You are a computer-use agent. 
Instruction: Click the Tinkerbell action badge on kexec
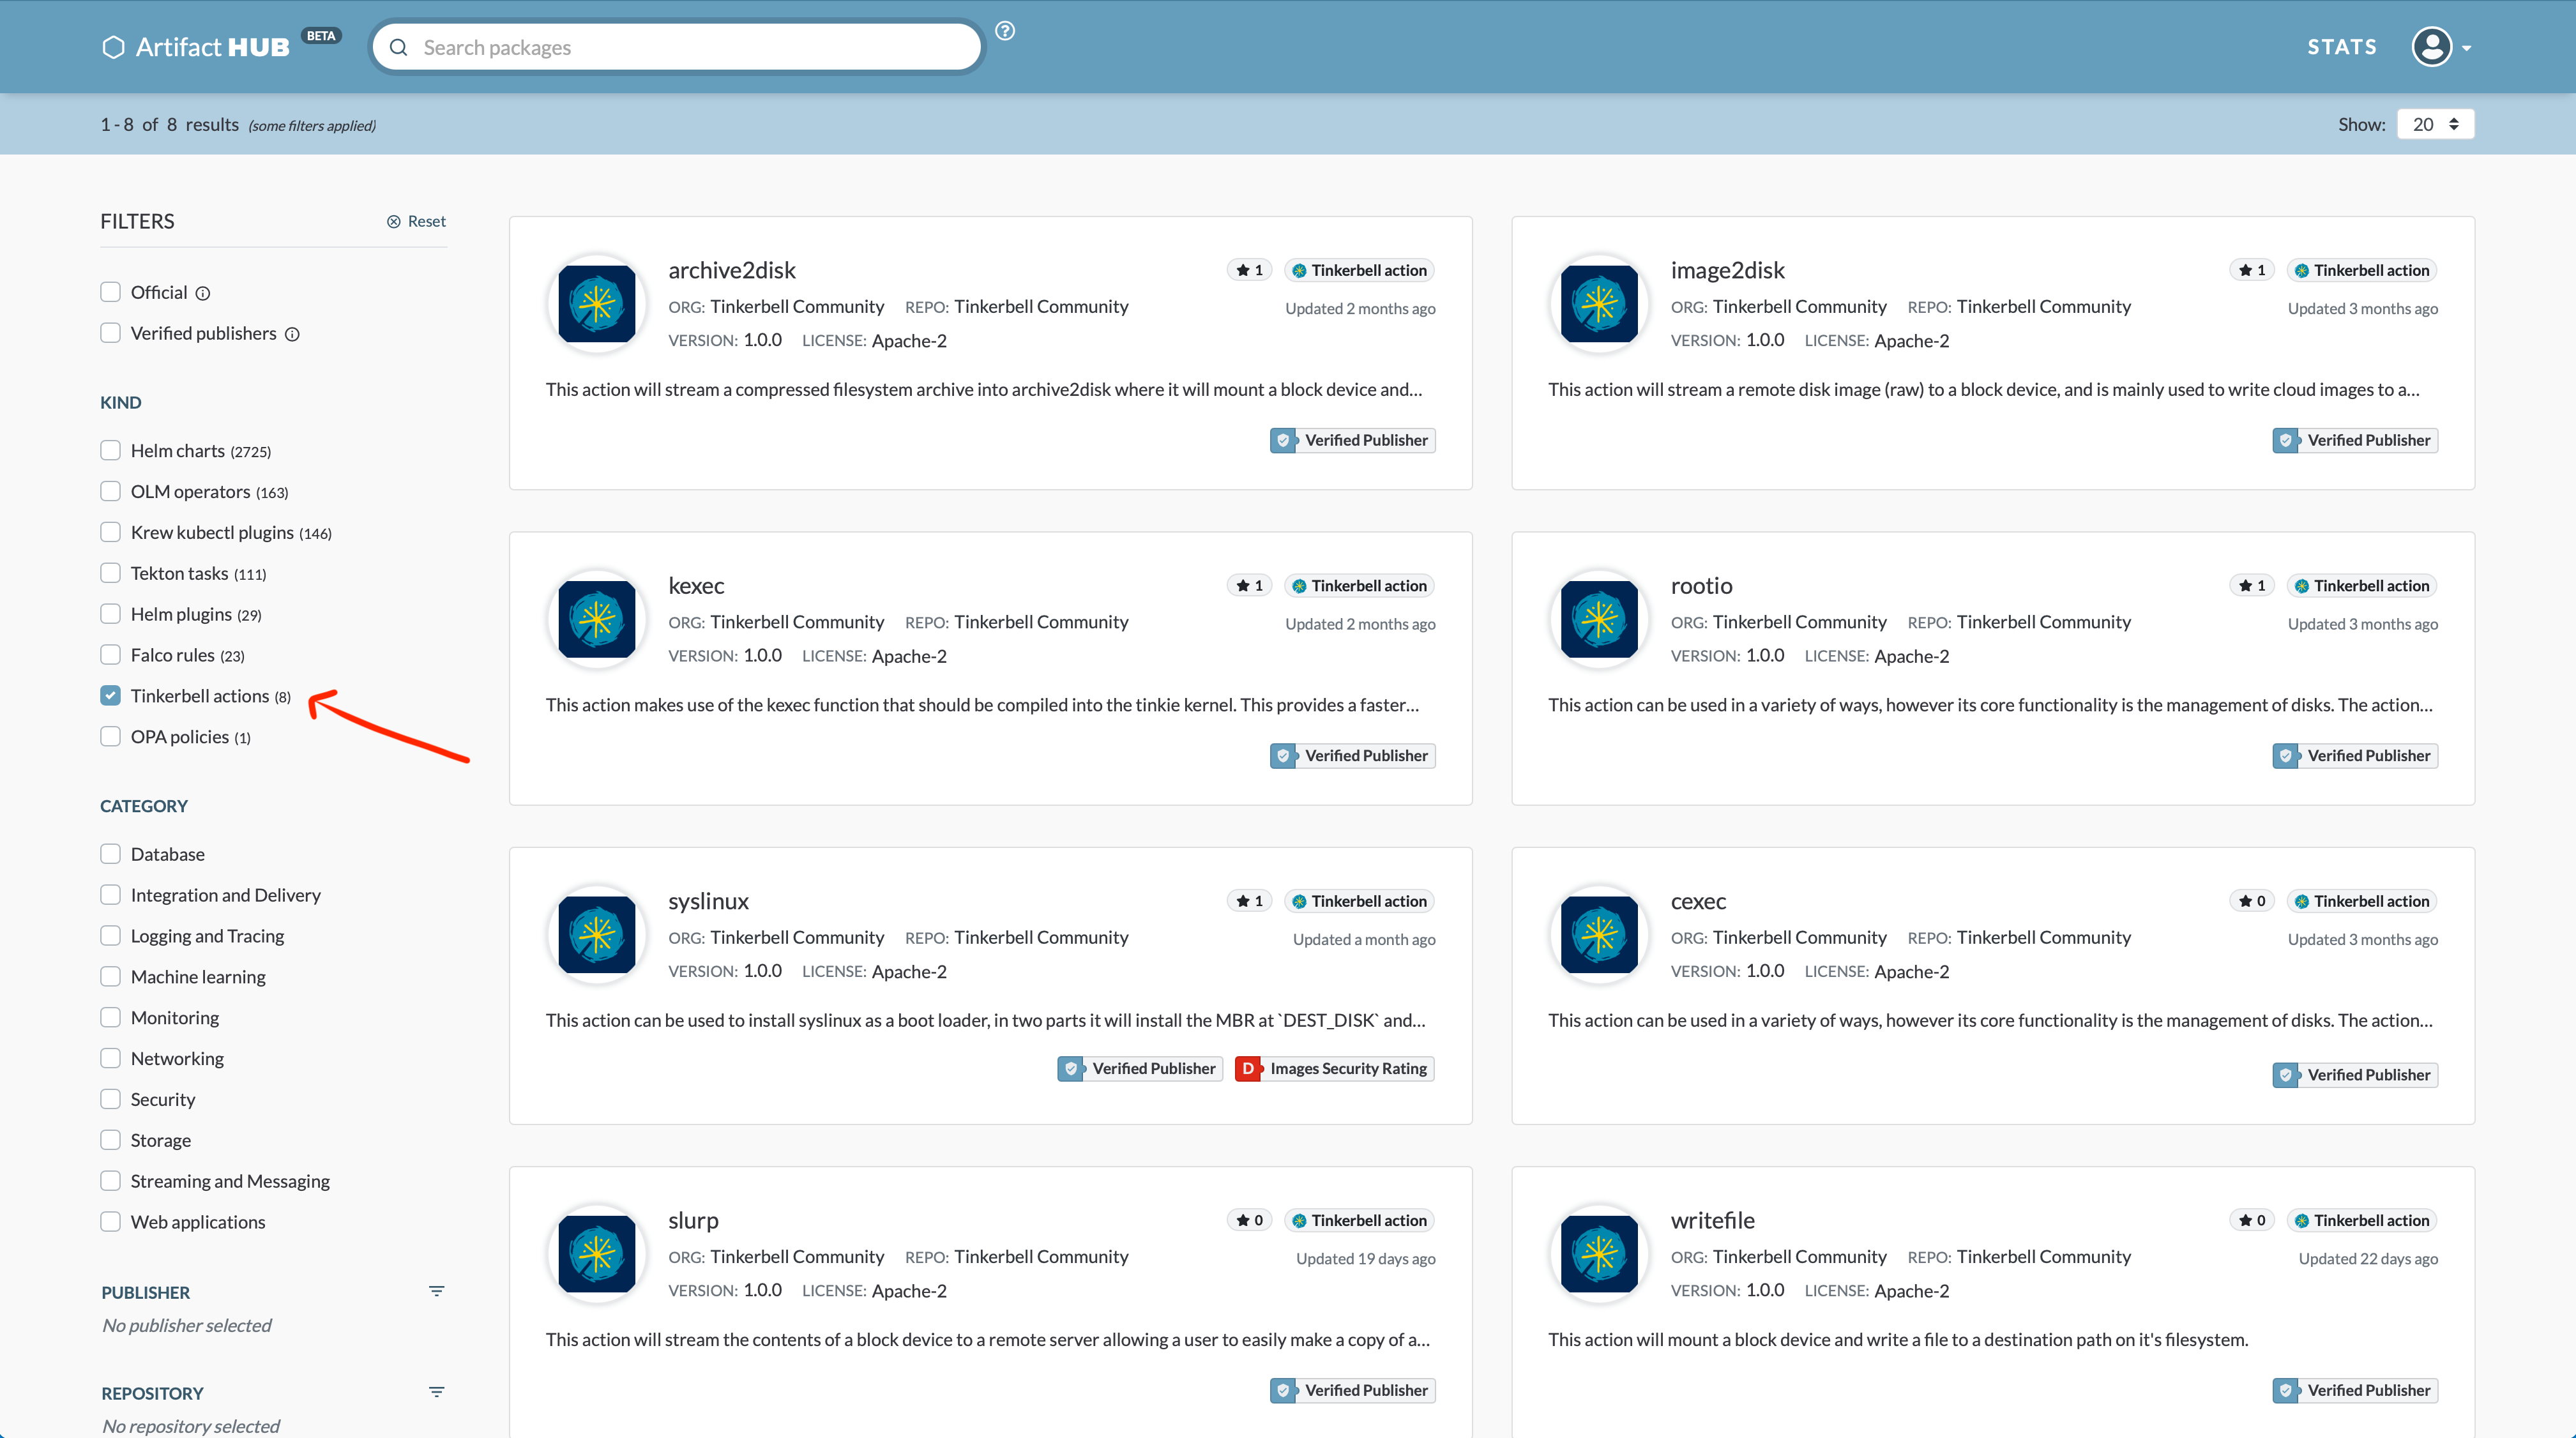coord(1359,585)
